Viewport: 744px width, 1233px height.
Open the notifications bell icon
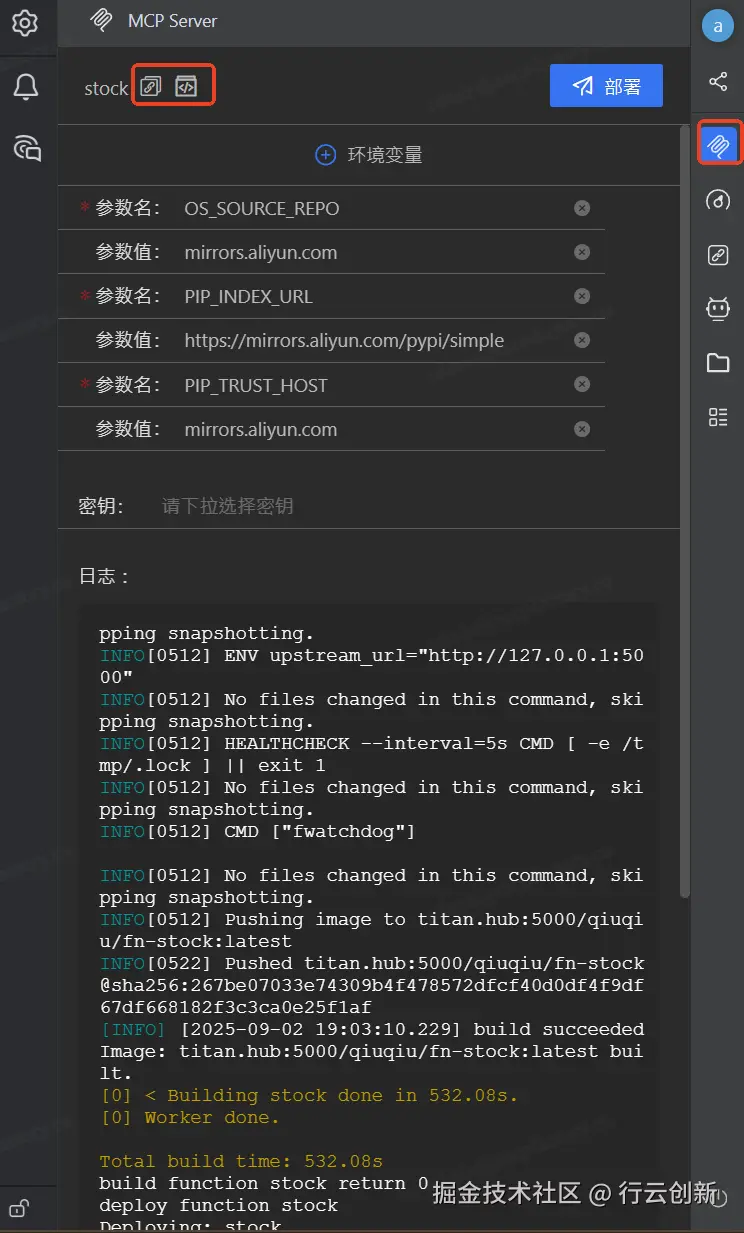point(26,87)
